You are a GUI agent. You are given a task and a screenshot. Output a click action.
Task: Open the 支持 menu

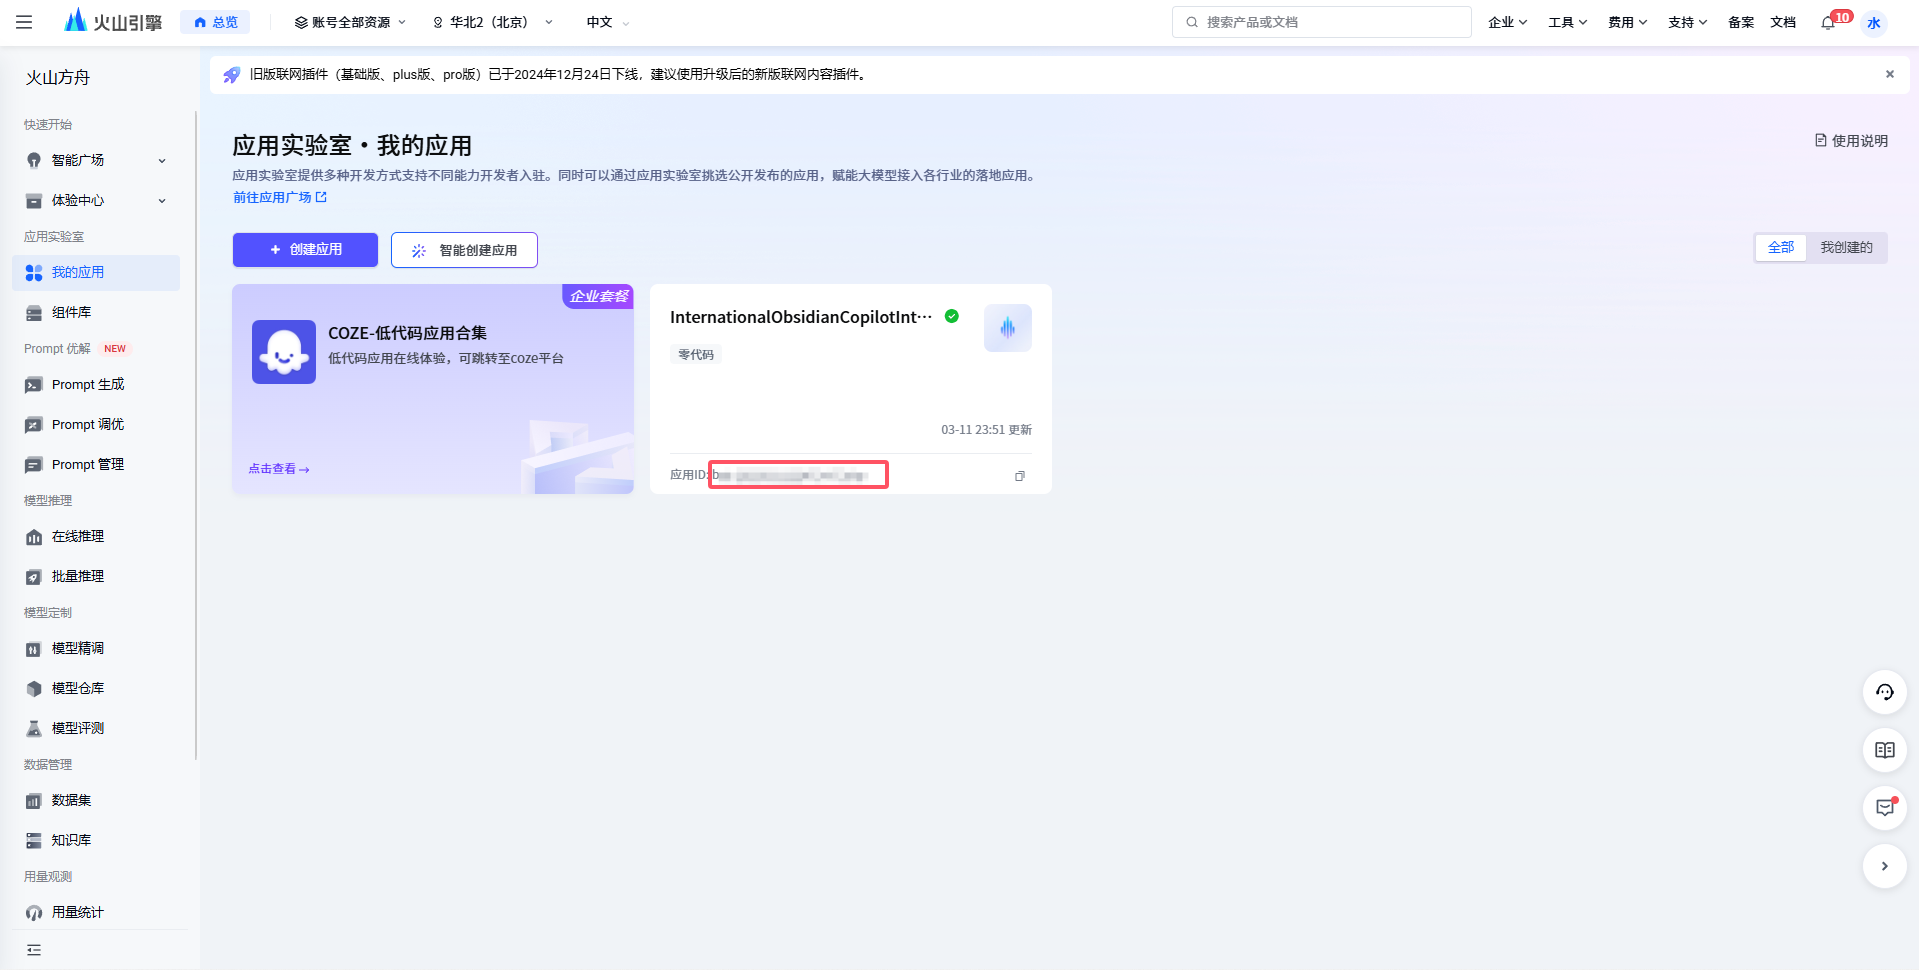point(1687,22)
